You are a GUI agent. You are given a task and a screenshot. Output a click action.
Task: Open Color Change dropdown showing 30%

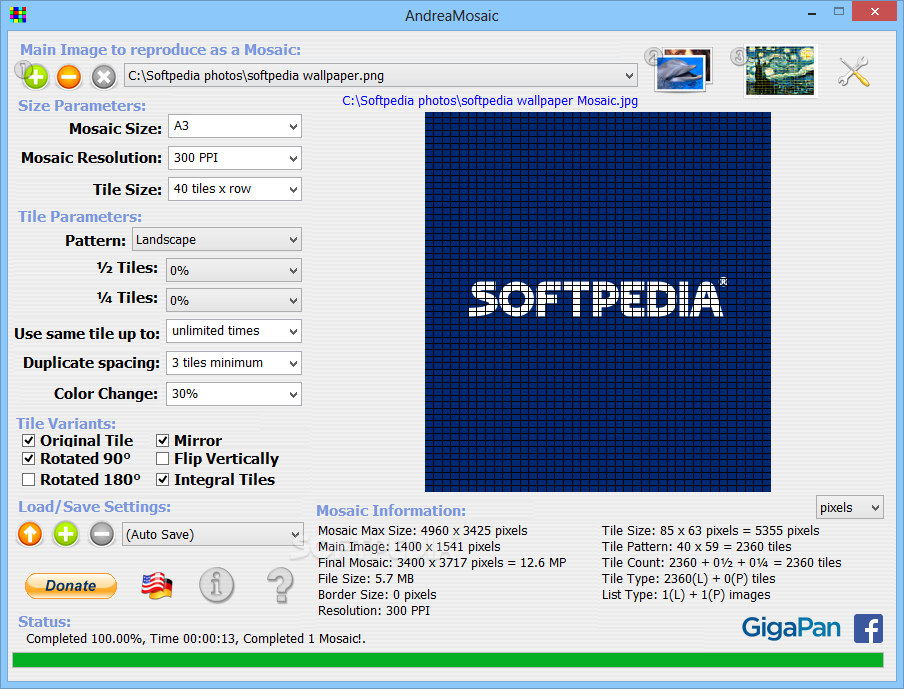233,394
